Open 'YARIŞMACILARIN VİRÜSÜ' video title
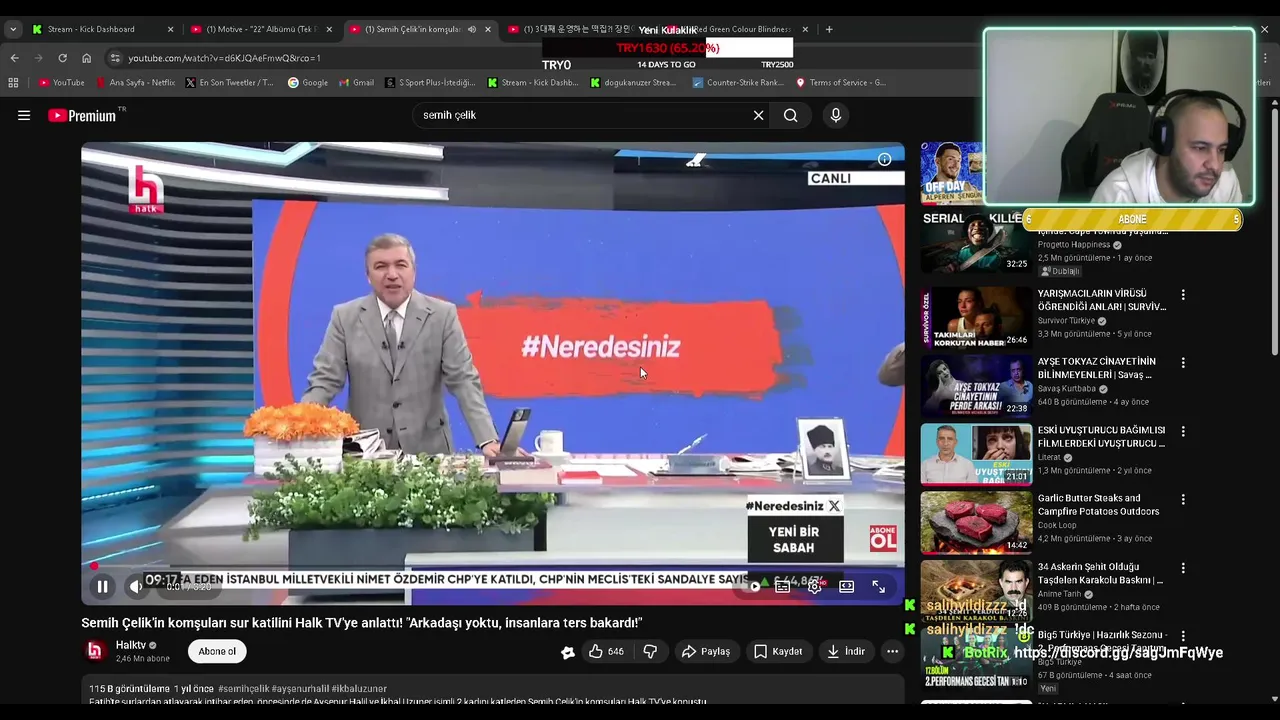This screenshot has height=720, width=1280. coord(1102,300)
